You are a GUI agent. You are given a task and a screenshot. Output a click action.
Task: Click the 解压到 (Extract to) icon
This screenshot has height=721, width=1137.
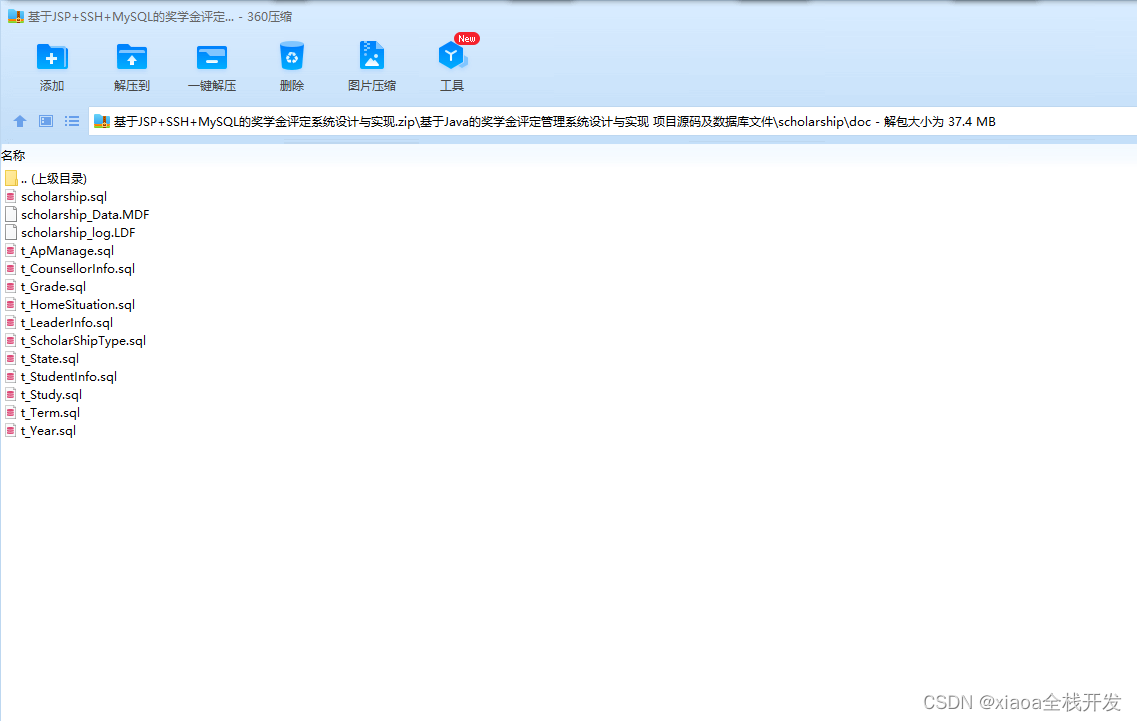coord(131,62)
